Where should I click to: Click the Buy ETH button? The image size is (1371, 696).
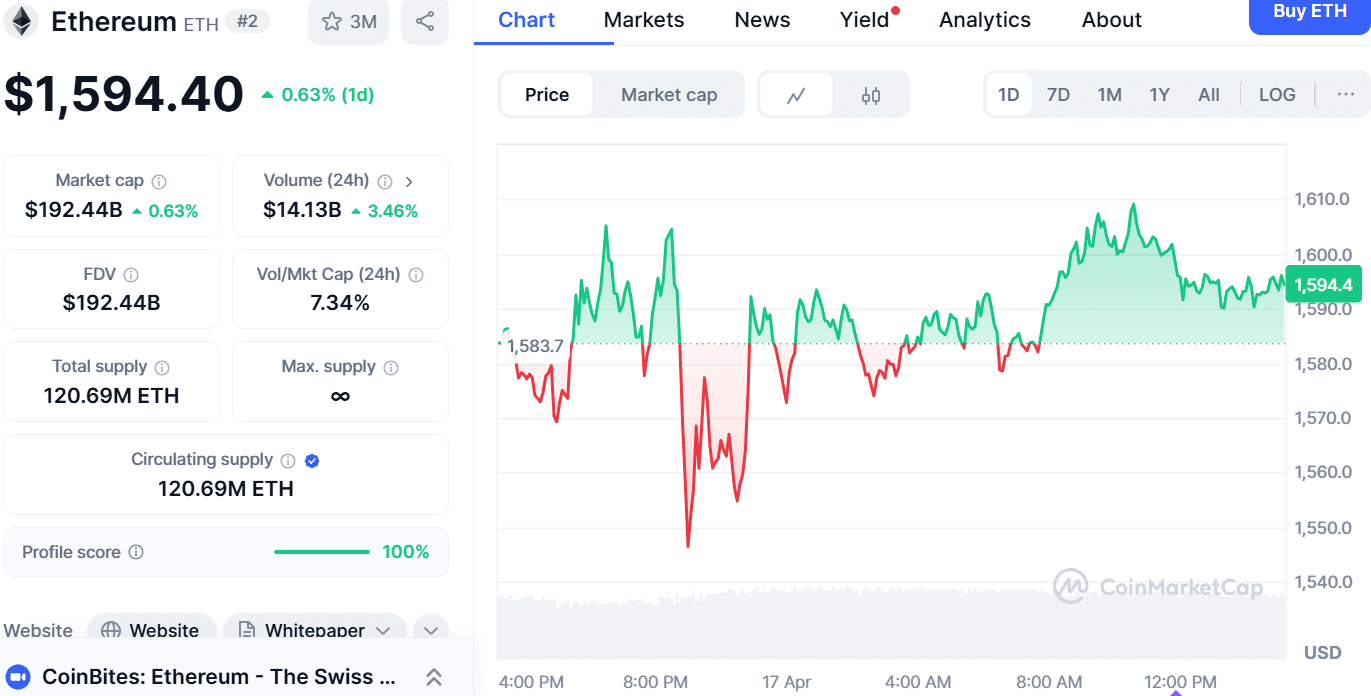pyautogui.click(x=1308, y=11)
